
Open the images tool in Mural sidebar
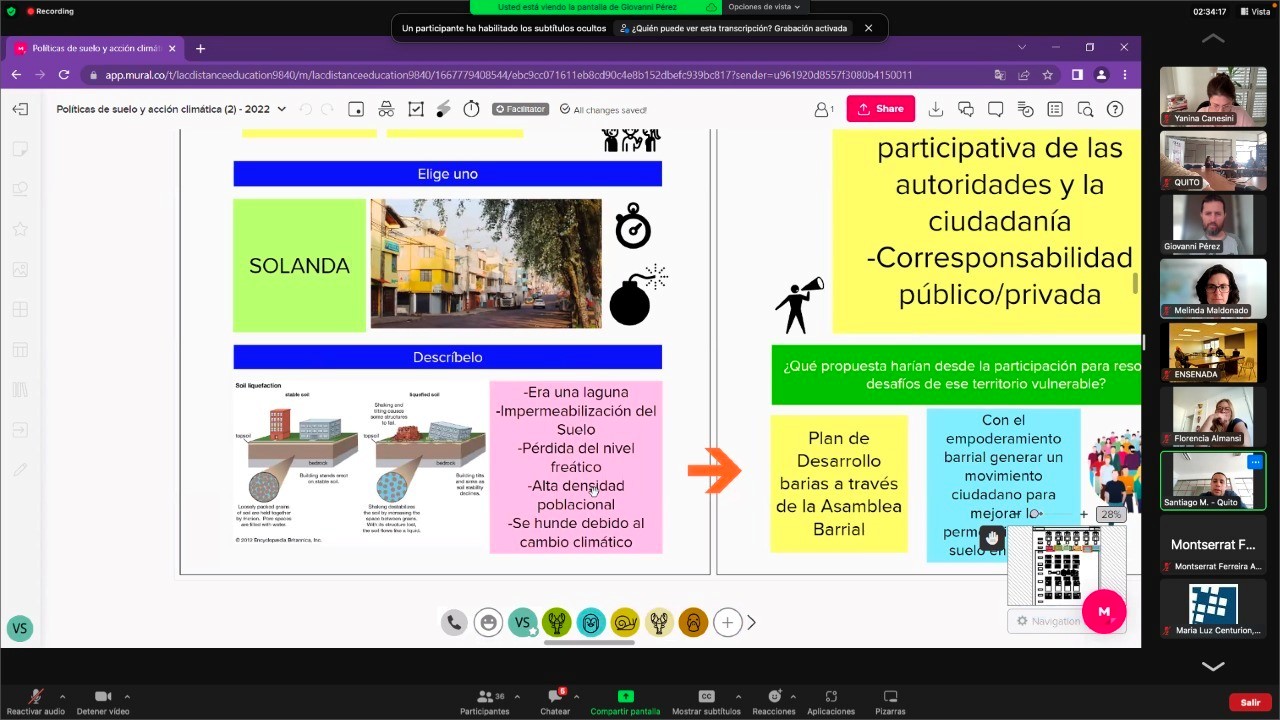click(x=20, y=269)
